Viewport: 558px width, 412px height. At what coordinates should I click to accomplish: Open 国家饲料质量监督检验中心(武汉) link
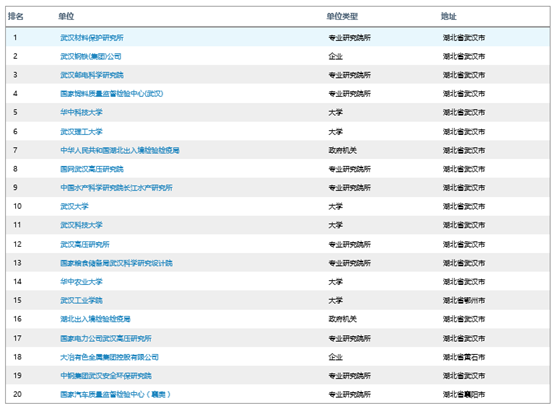[112, 94]
